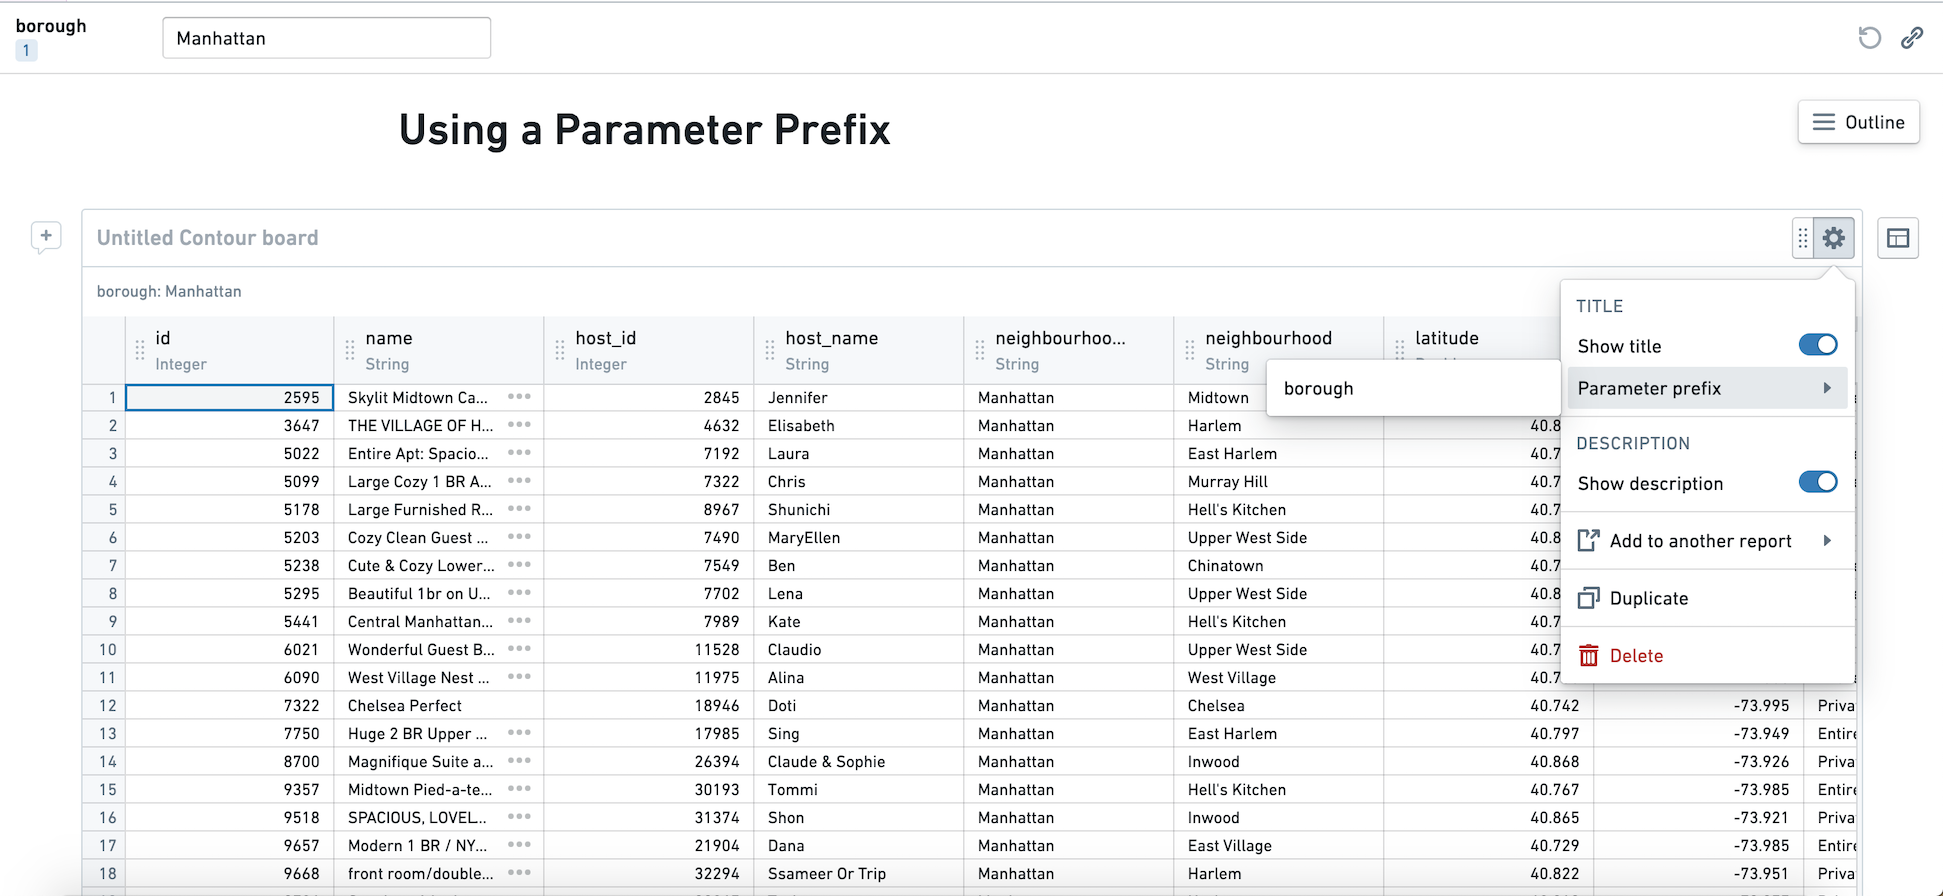Image resolution: width=1943 pixels, height=896 pixels.
Task: Click the drag handle of latitude column
Action: tap(1400, 349)
